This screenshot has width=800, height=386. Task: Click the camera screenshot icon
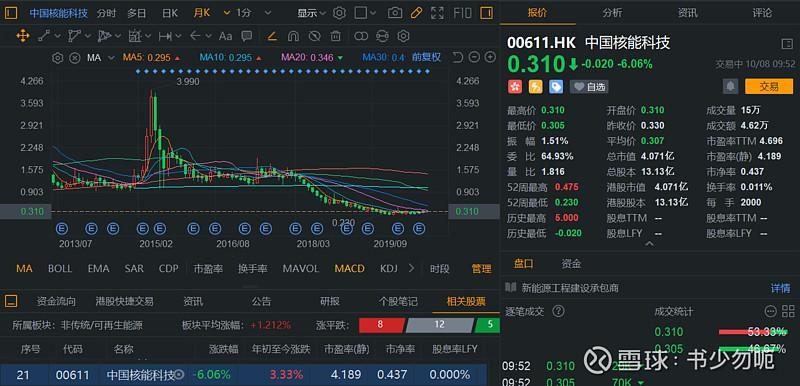394,13
